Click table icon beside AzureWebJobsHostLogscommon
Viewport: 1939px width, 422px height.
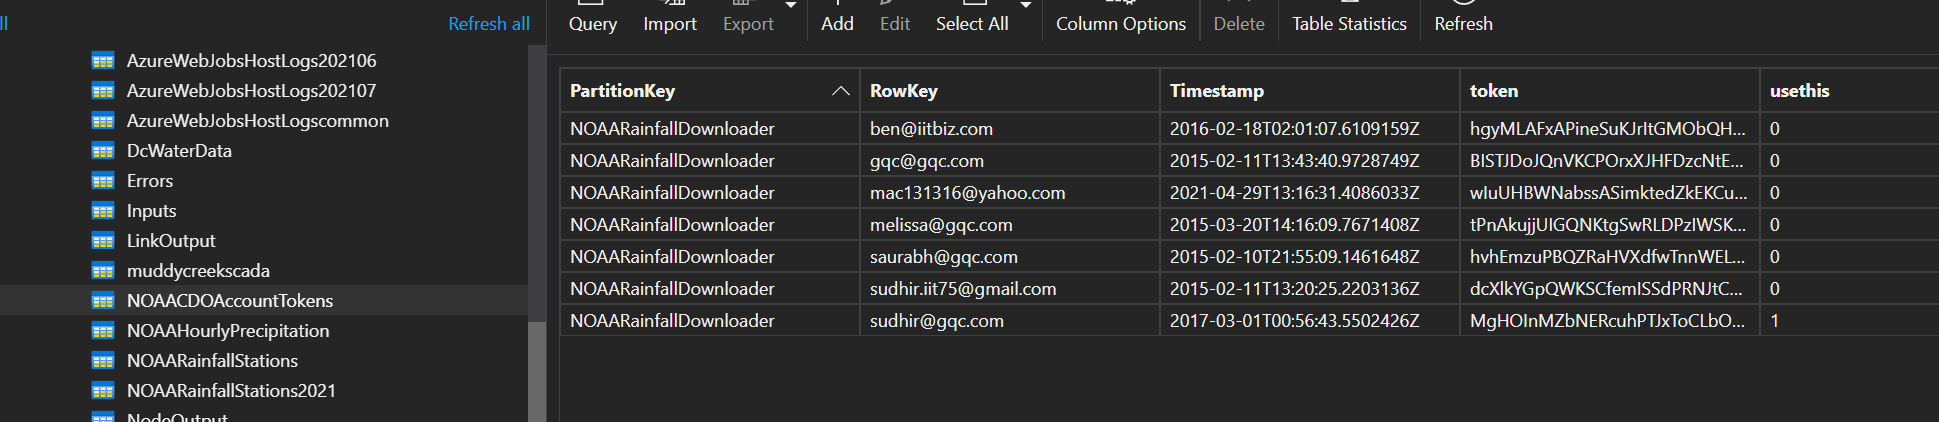point(103,121)
